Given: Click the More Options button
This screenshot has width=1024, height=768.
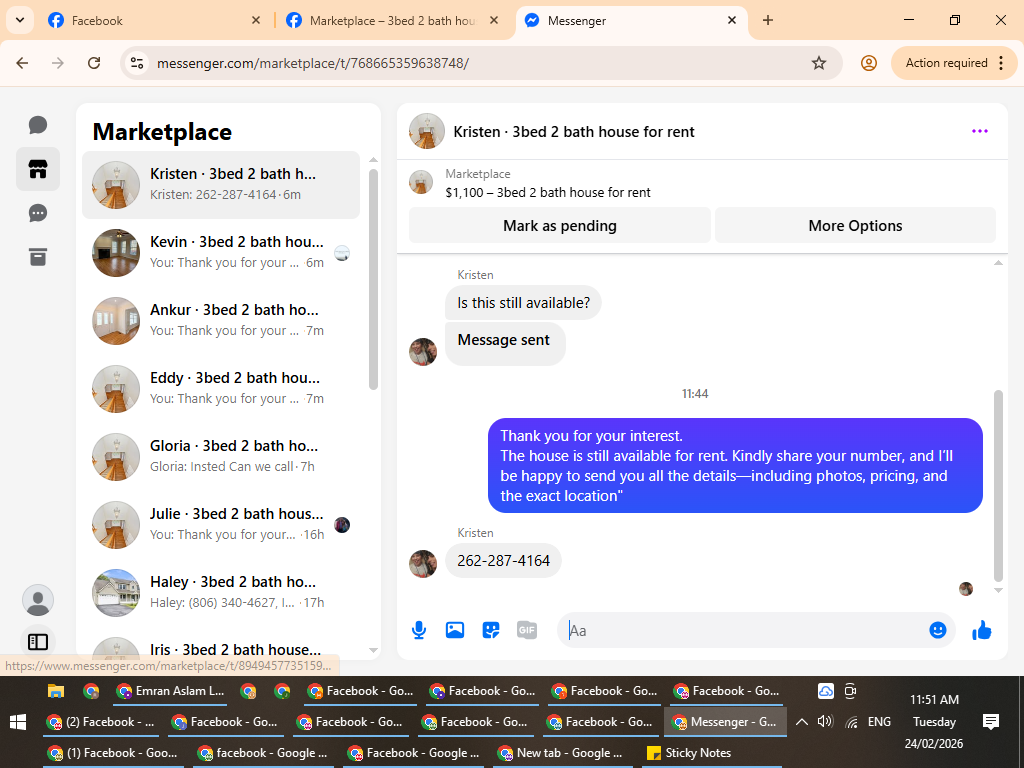Looking at the screenshot, I should 855,226.
